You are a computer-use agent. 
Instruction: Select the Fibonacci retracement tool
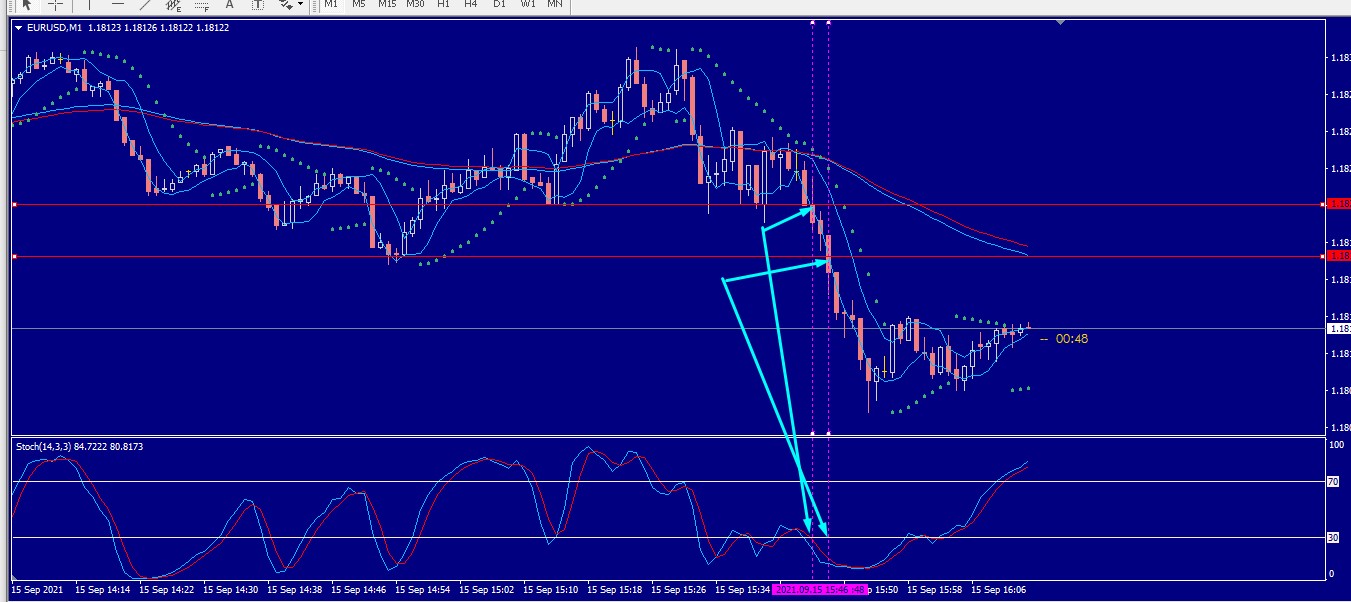201,5
